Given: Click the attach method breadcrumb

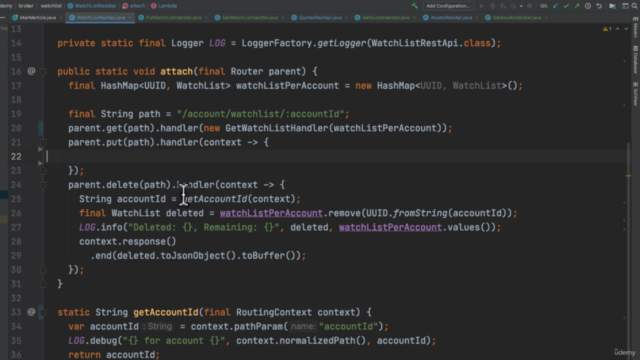Looking at the screenshot, I should tap(133, 6).
